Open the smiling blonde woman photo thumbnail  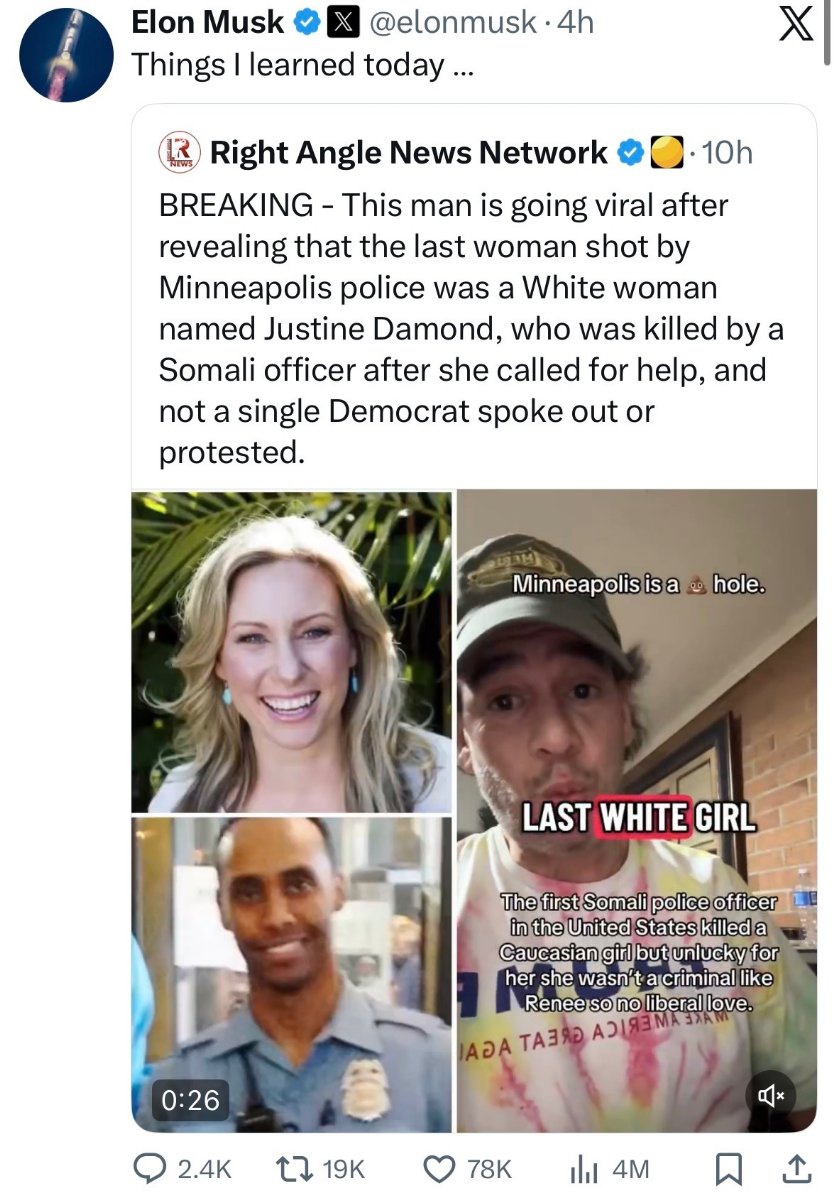292,651
